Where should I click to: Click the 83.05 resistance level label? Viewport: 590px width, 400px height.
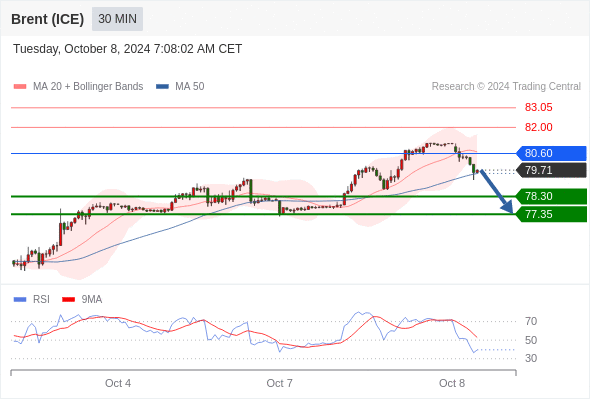pyautogui.click(x=538, y=108)
